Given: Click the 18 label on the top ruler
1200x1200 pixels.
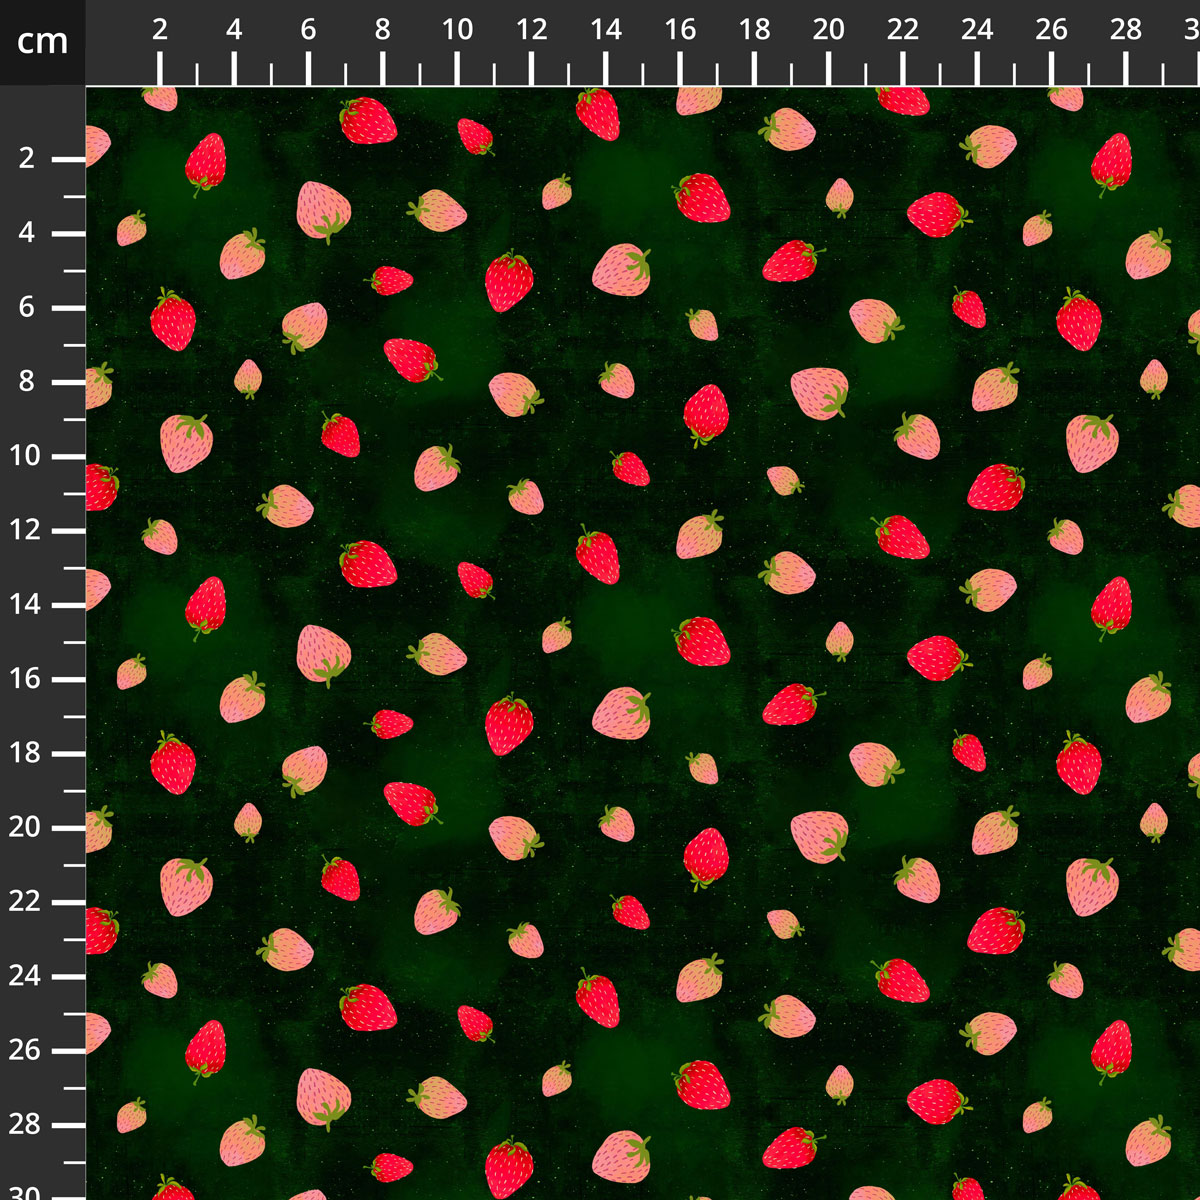Looking at the screenshot, I should click(754, 30).
